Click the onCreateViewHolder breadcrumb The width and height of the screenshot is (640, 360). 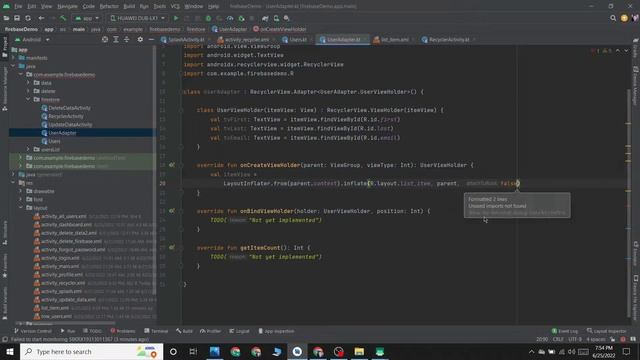click(x=280, y=29)
